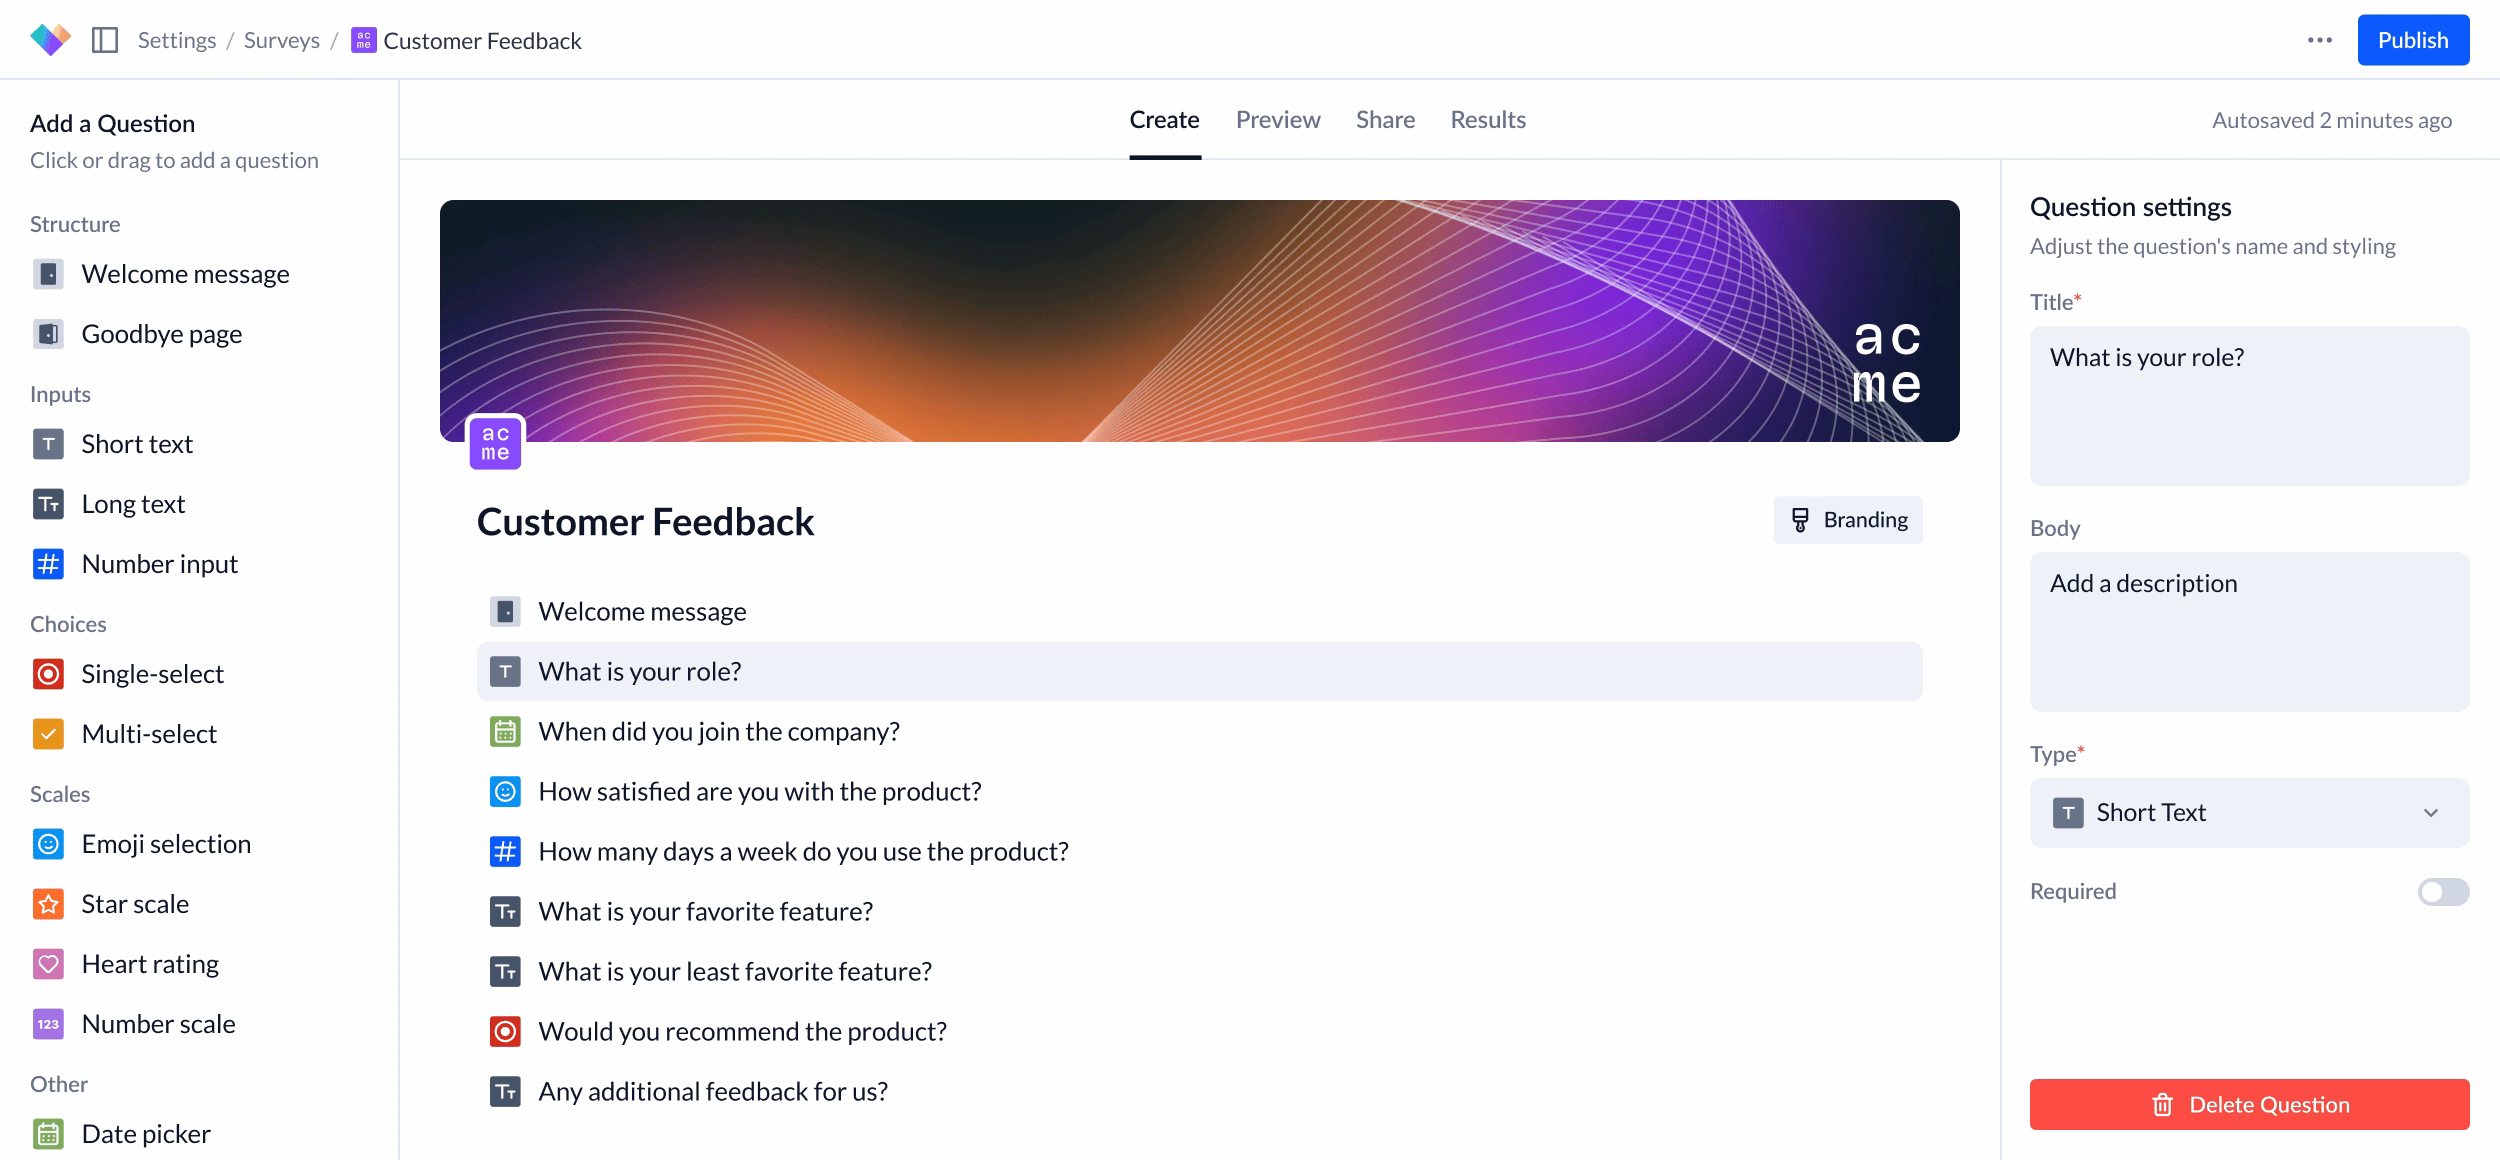Select the Would you recommend the product question

click(x=742, y=1032)
